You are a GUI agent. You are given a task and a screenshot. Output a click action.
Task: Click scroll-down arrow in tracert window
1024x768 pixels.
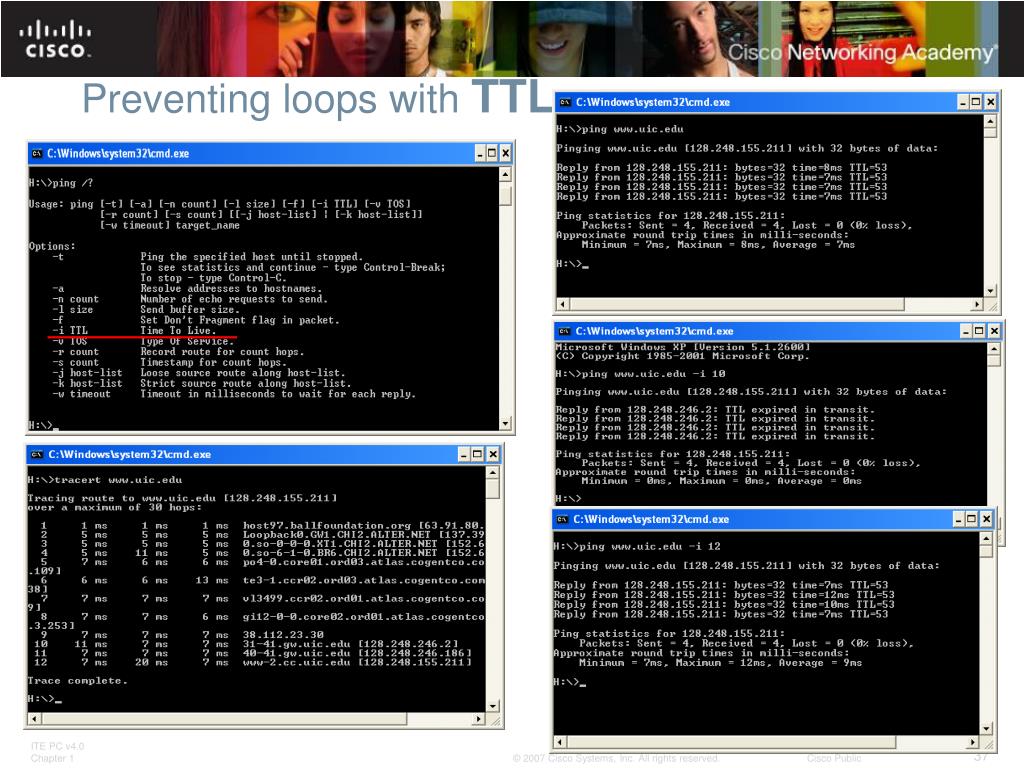pos(494,706)
